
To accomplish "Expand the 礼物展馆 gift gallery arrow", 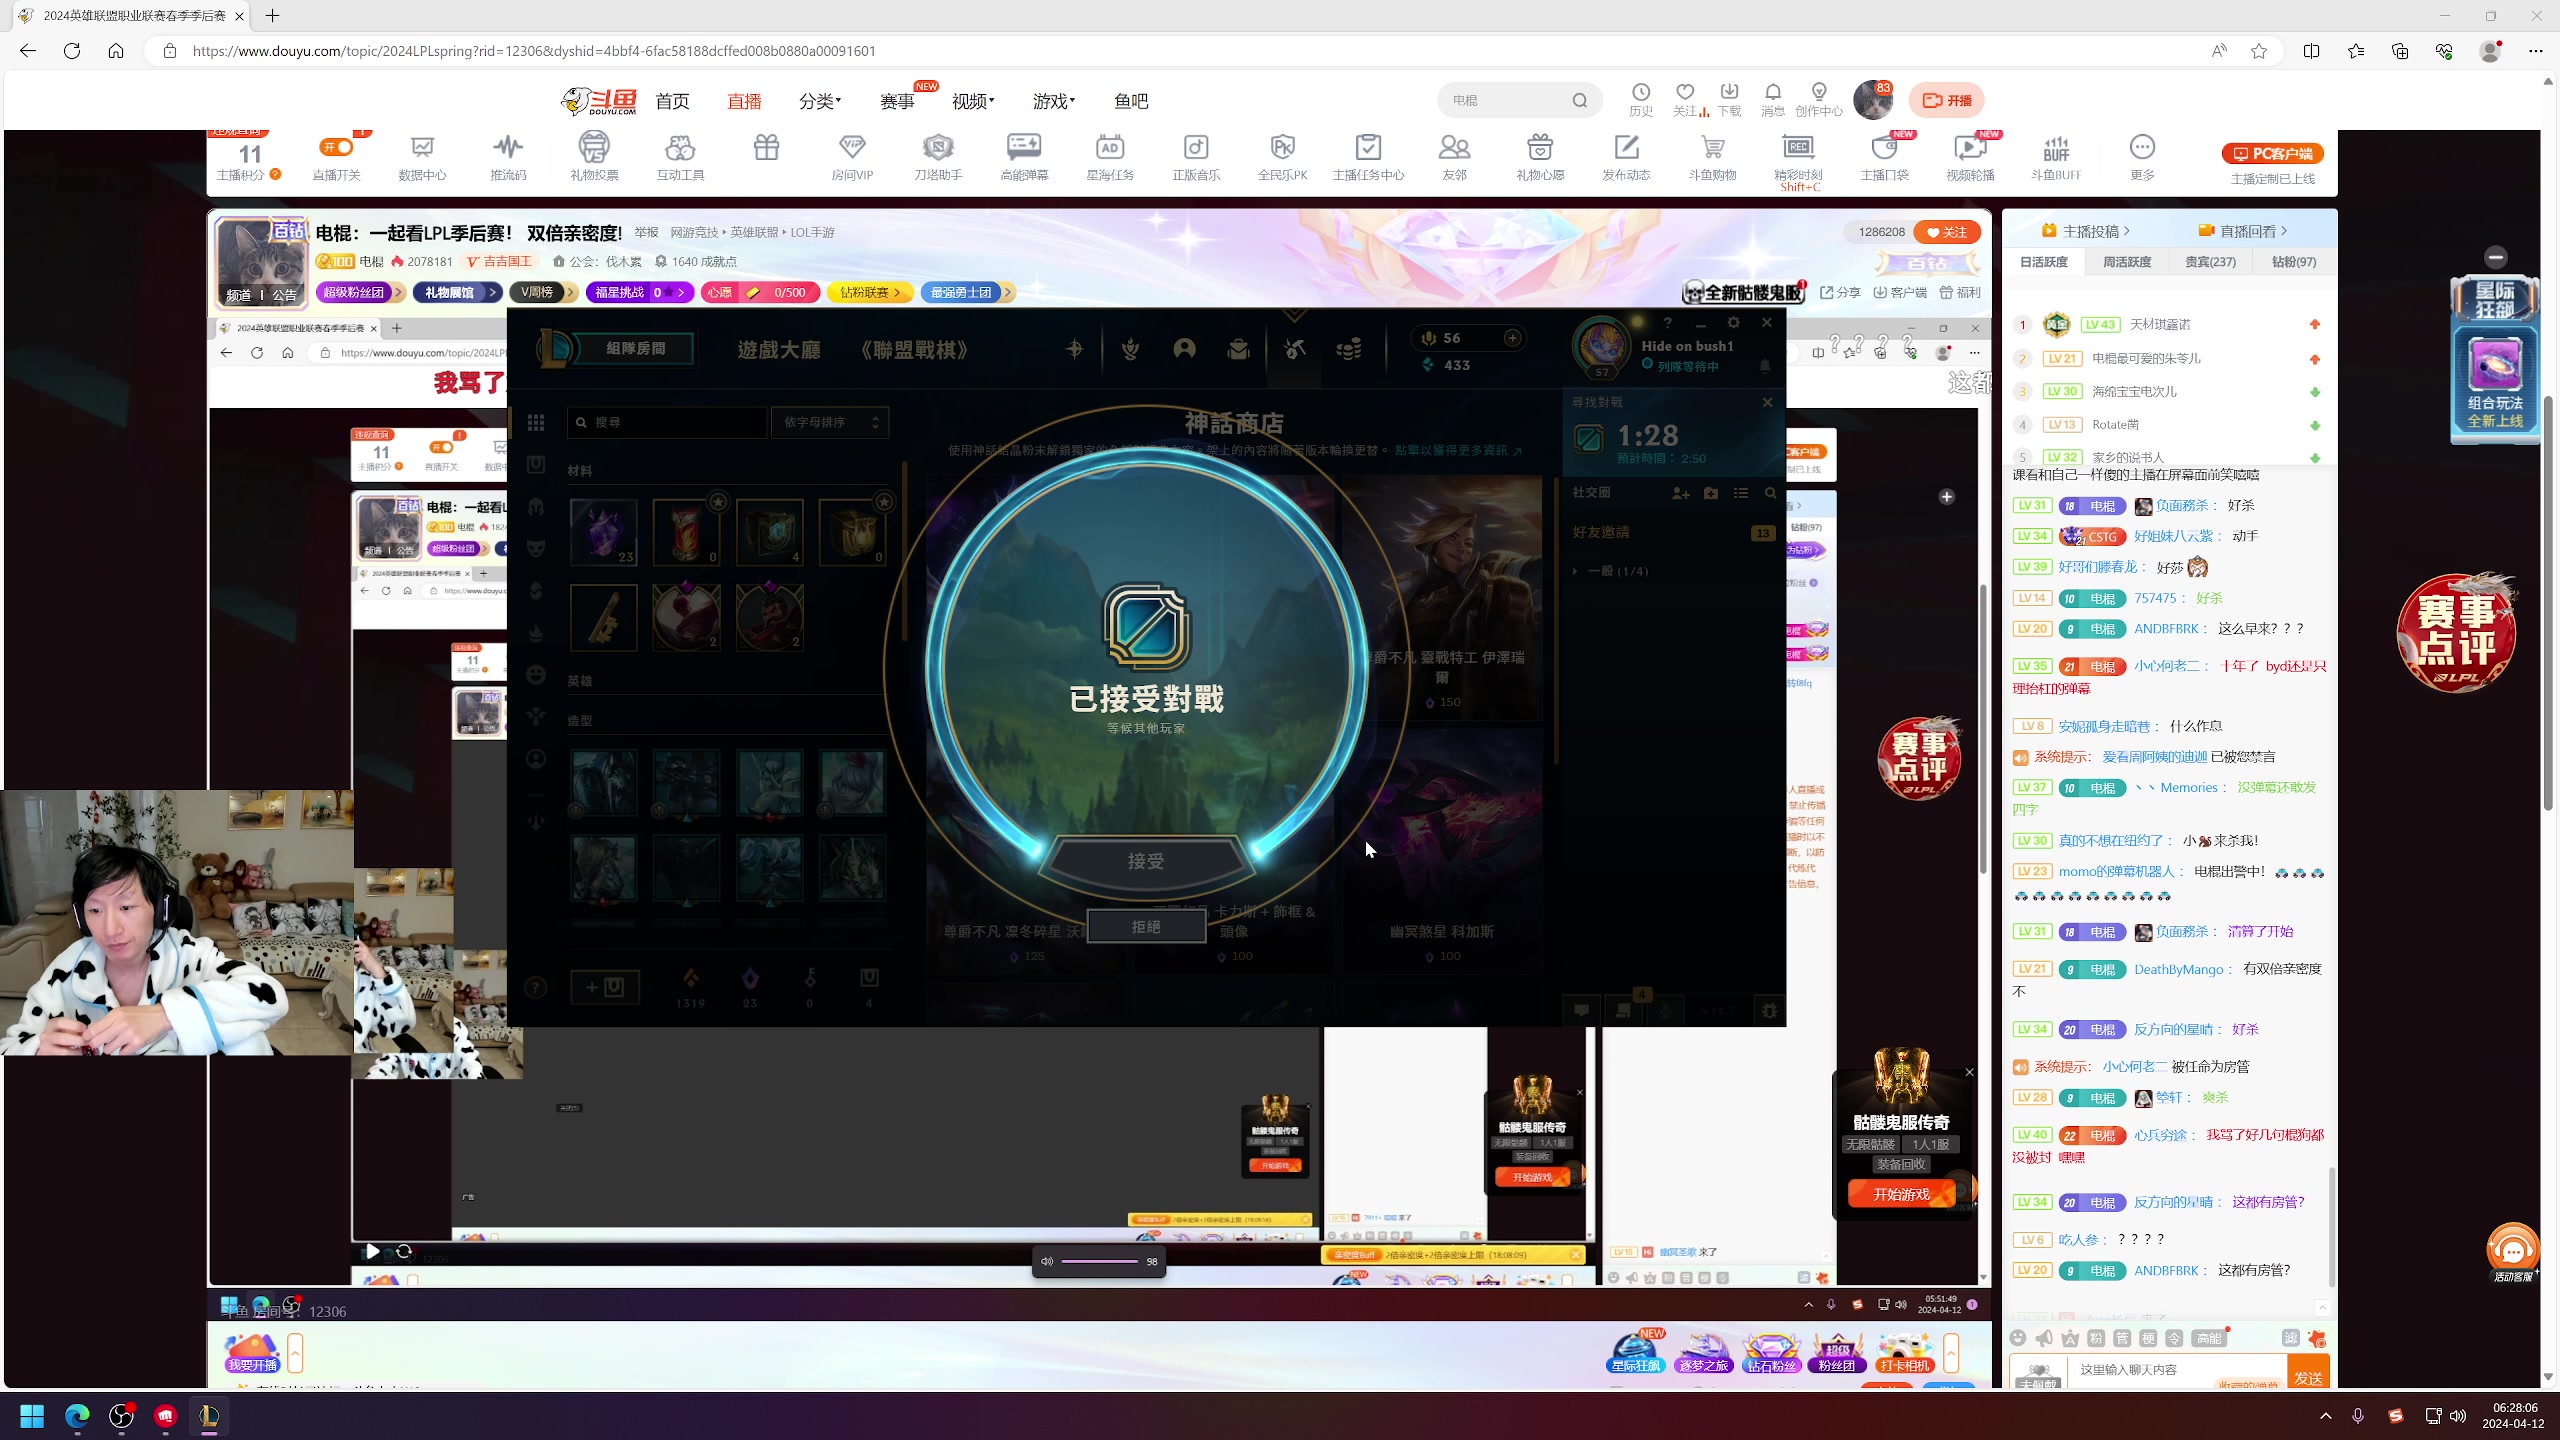I will pos(493,292).
